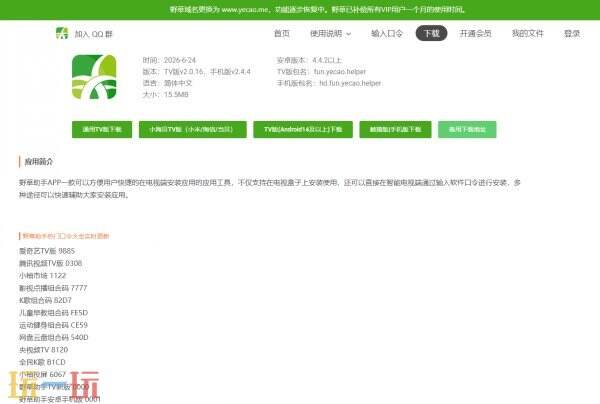The image size is (600, 404).
Task: Click the row 全民K歌 81CD
Action: tap(42, 362)
